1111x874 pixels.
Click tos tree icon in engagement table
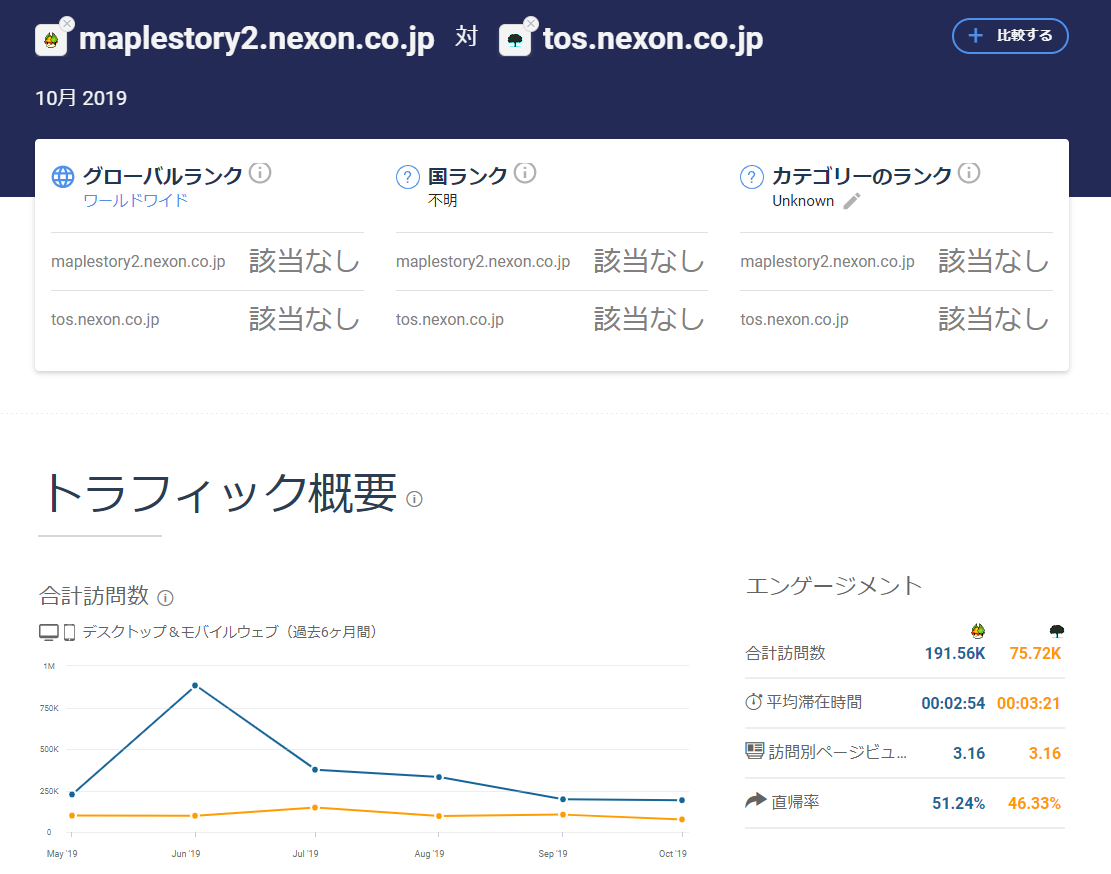(1056, 630)
